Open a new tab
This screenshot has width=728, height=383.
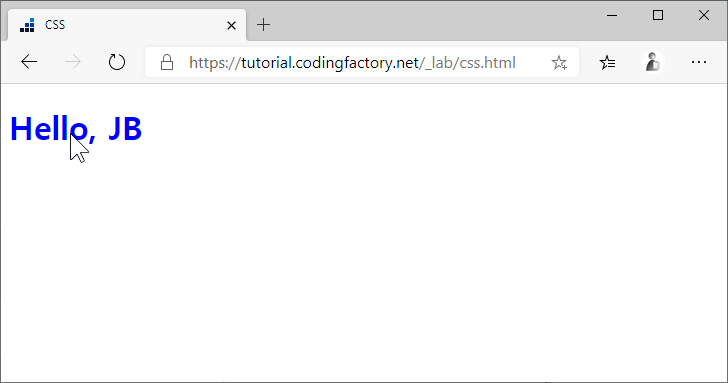pyautogui.click(x=263, y=25)
